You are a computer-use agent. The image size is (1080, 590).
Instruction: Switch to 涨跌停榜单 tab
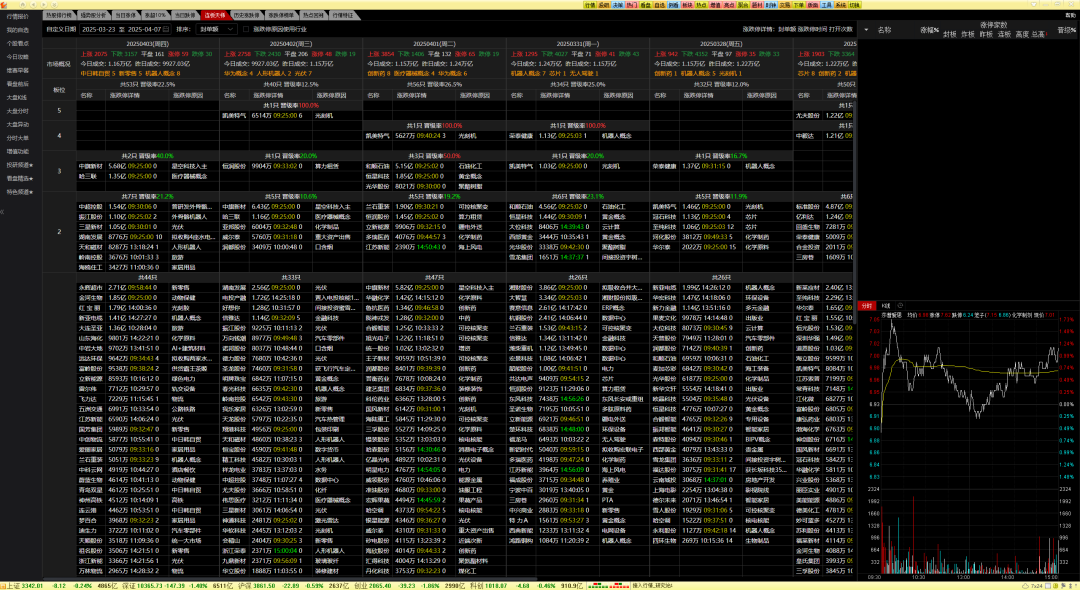click(280, 15)
